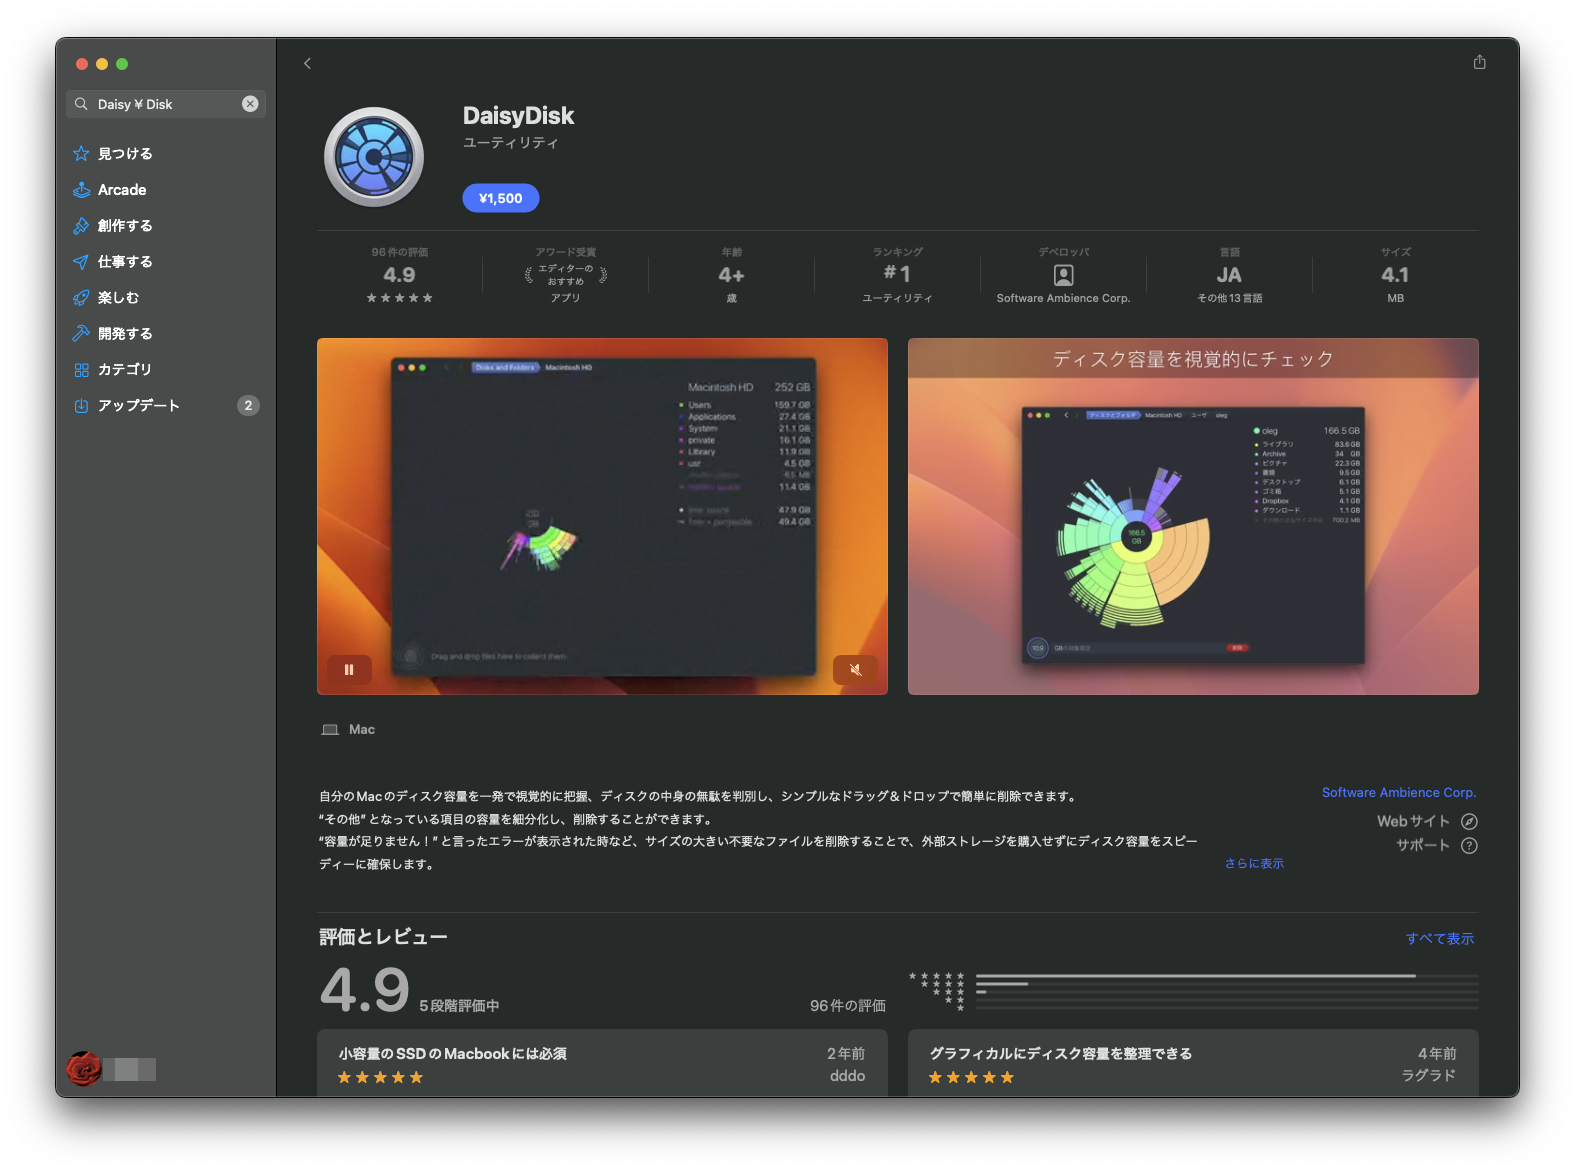Buy the app for ¥1,500

pyautogui.click(x=500, y=198)
